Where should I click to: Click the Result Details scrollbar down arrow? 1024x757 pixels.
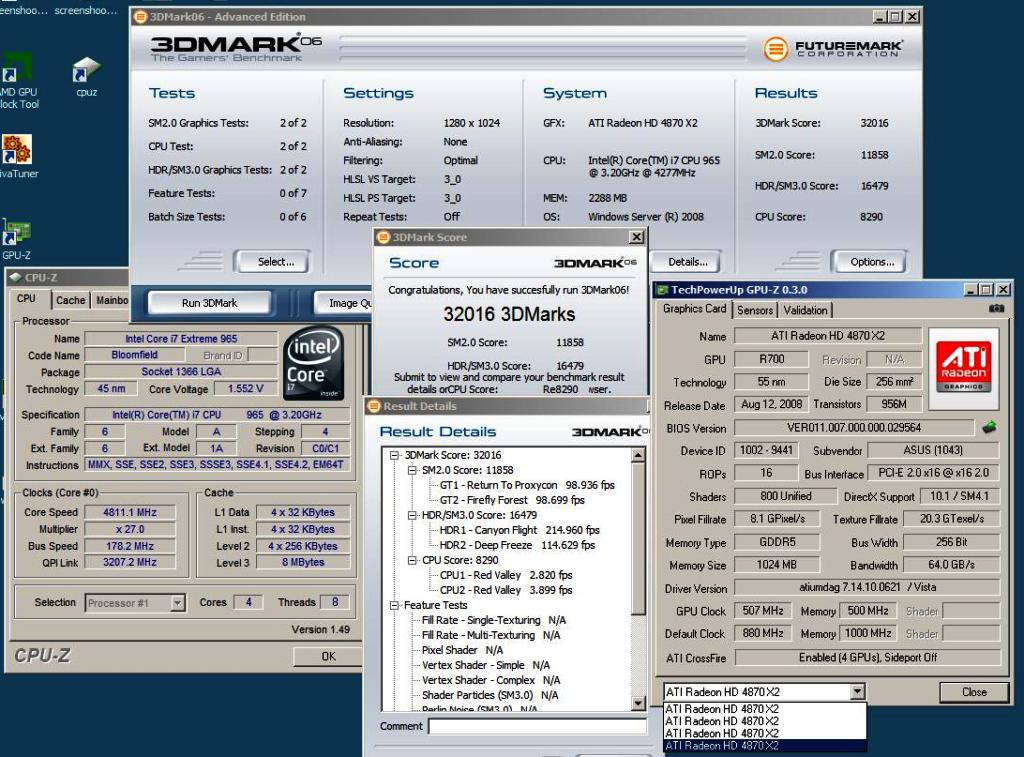[639, 703]
